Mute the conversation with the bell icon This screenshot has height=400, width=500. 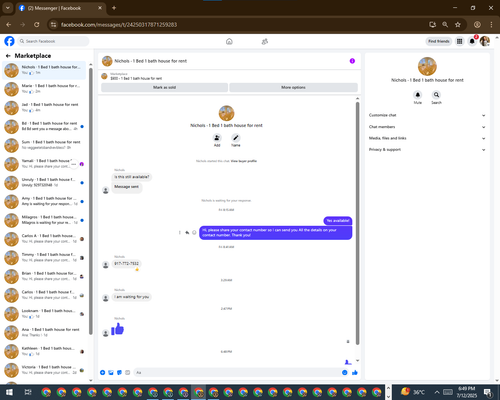pyautogui.click(x=418, y=95)
